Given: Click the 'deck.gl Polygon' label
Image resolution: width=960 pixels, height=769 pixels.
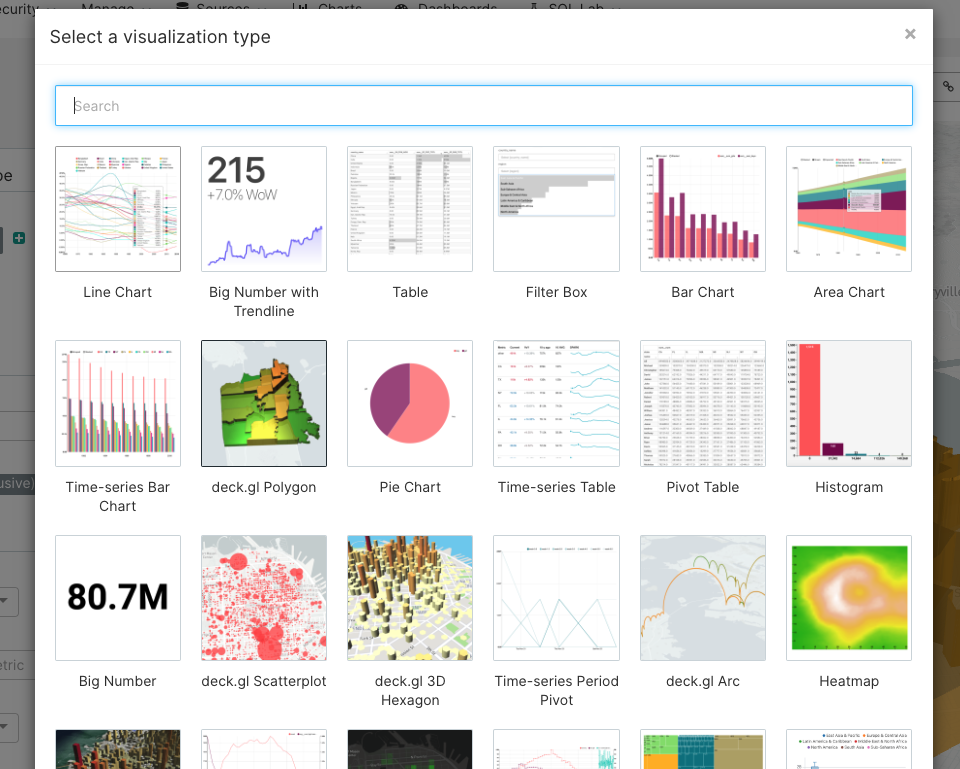Looking at the screenshot, I should 264,487.
